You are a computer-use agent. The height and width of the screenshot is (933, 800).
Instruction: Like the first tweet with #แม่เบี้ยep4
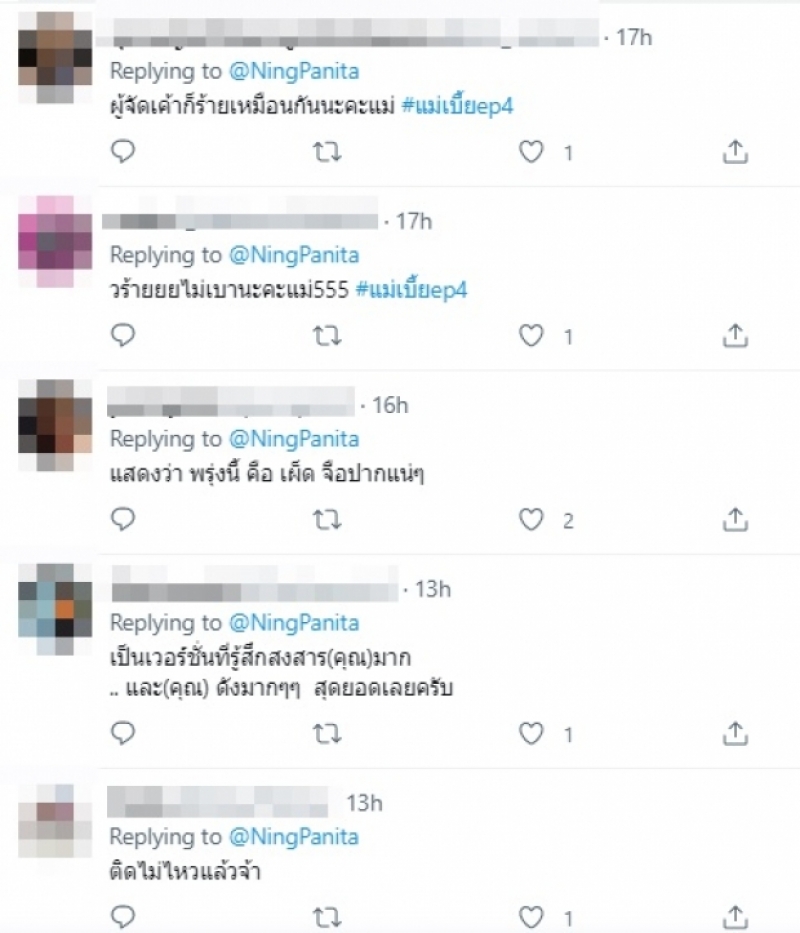point(531,152)
